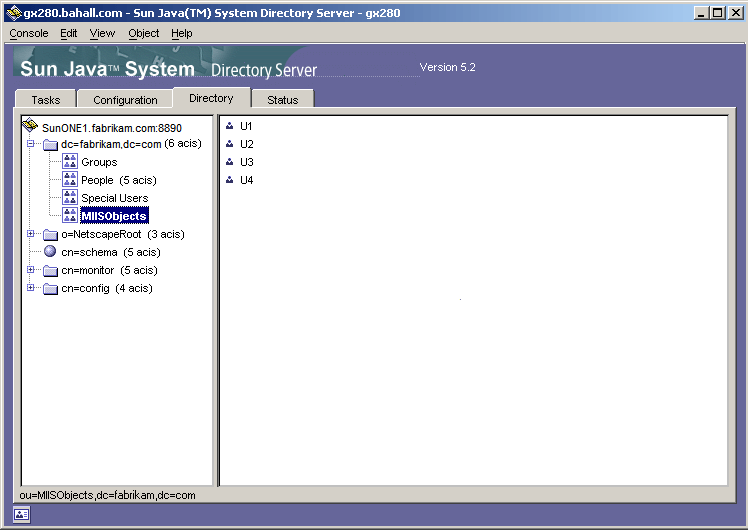The image size is (748, 530).
Task: Open the Object menu
Action: 144,33
